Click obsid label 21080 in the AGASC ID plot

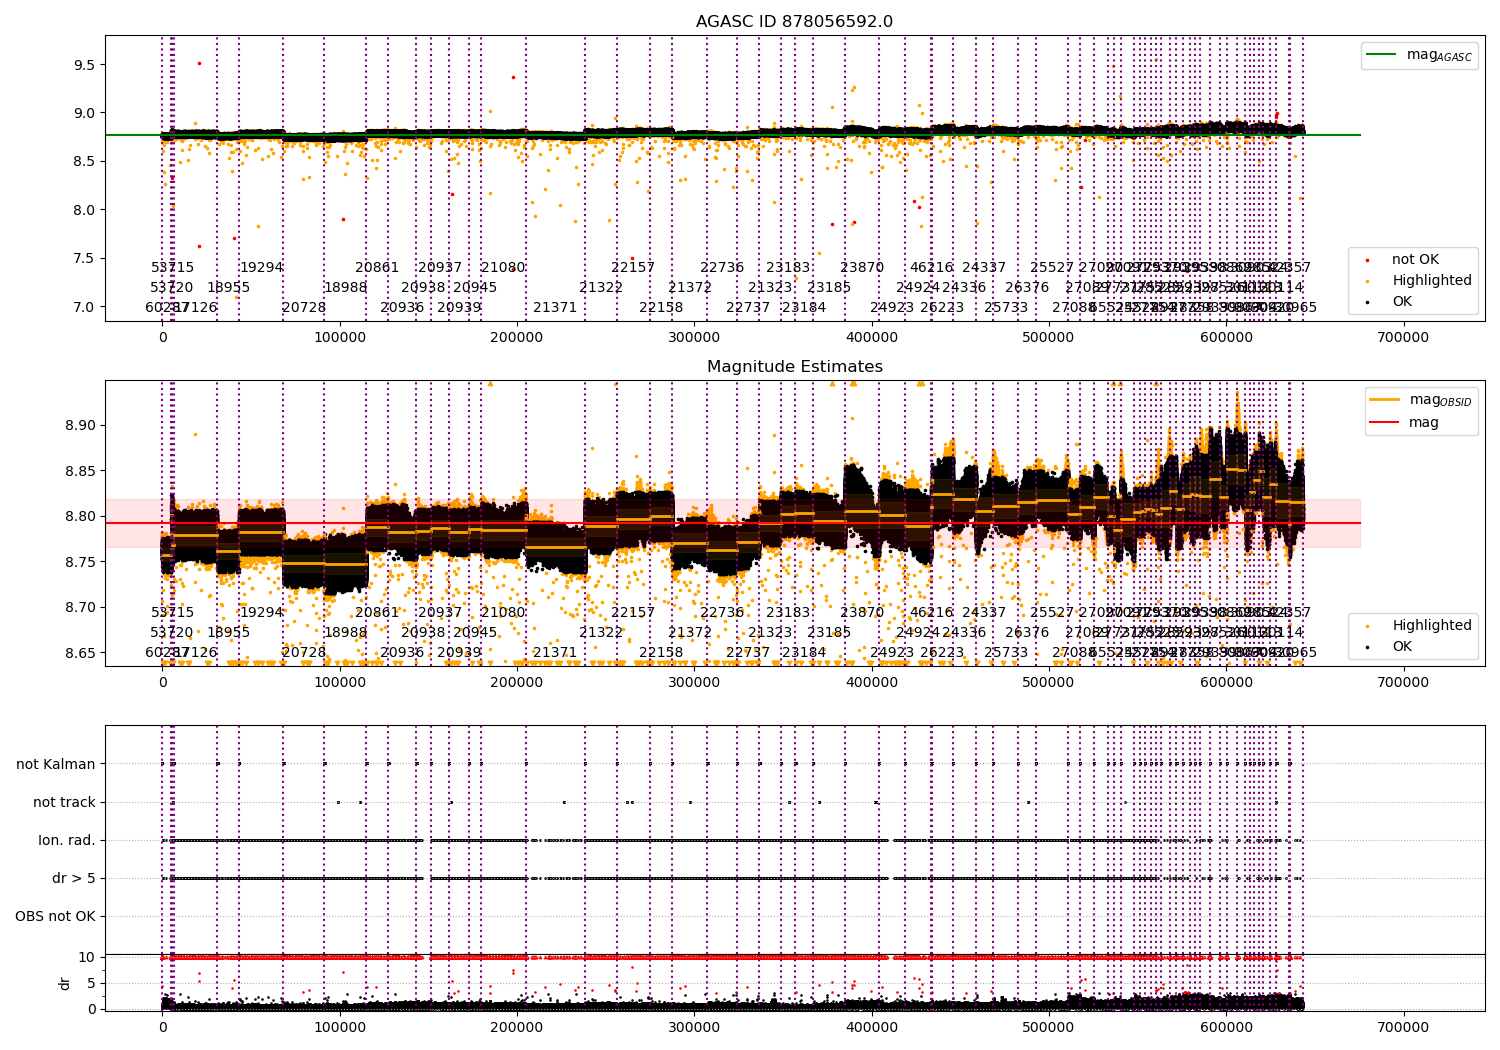pyautogui.click(x=503, y=268)
